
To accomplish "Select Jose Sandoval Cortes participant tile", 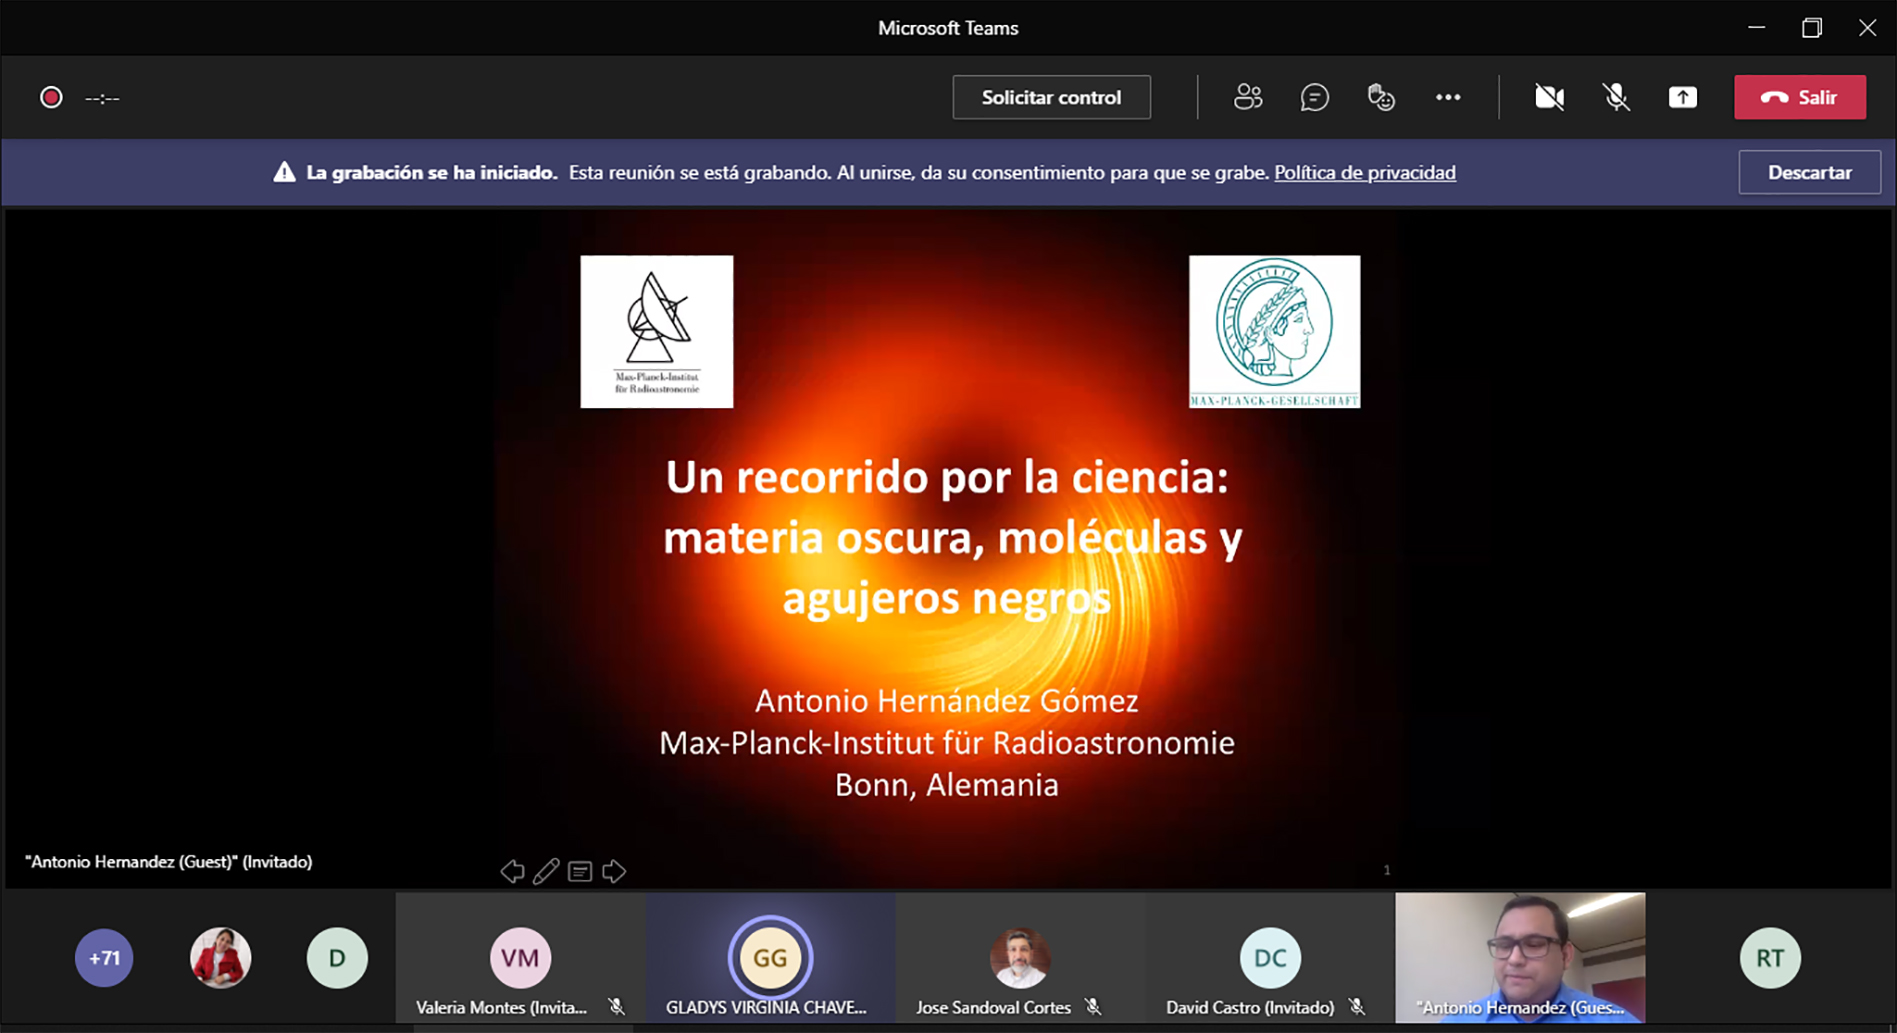I will pos(1019,958).
